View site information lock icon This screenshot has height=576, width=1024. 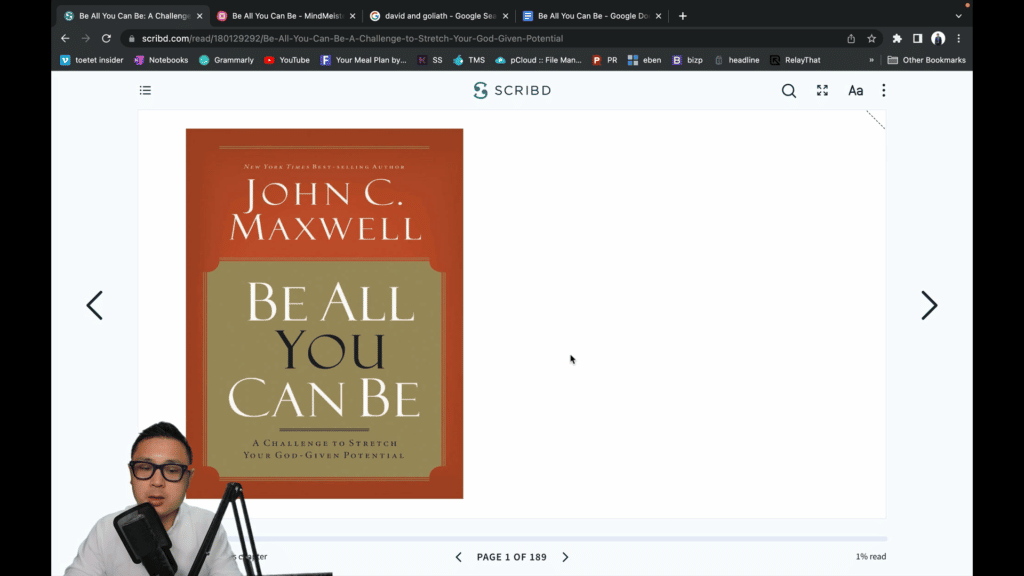click(x=131, y=39)
